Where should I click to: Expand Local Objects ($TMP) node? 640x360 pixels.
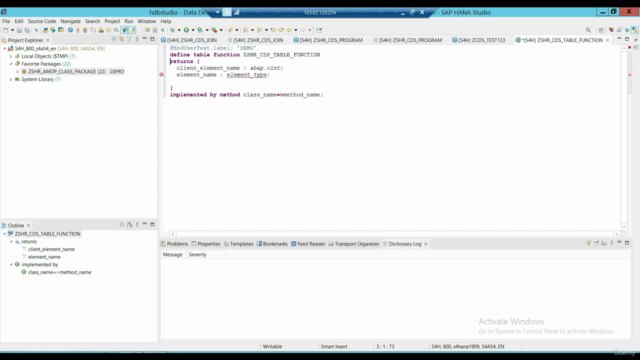pyautogui.click(x=11, y=56)
